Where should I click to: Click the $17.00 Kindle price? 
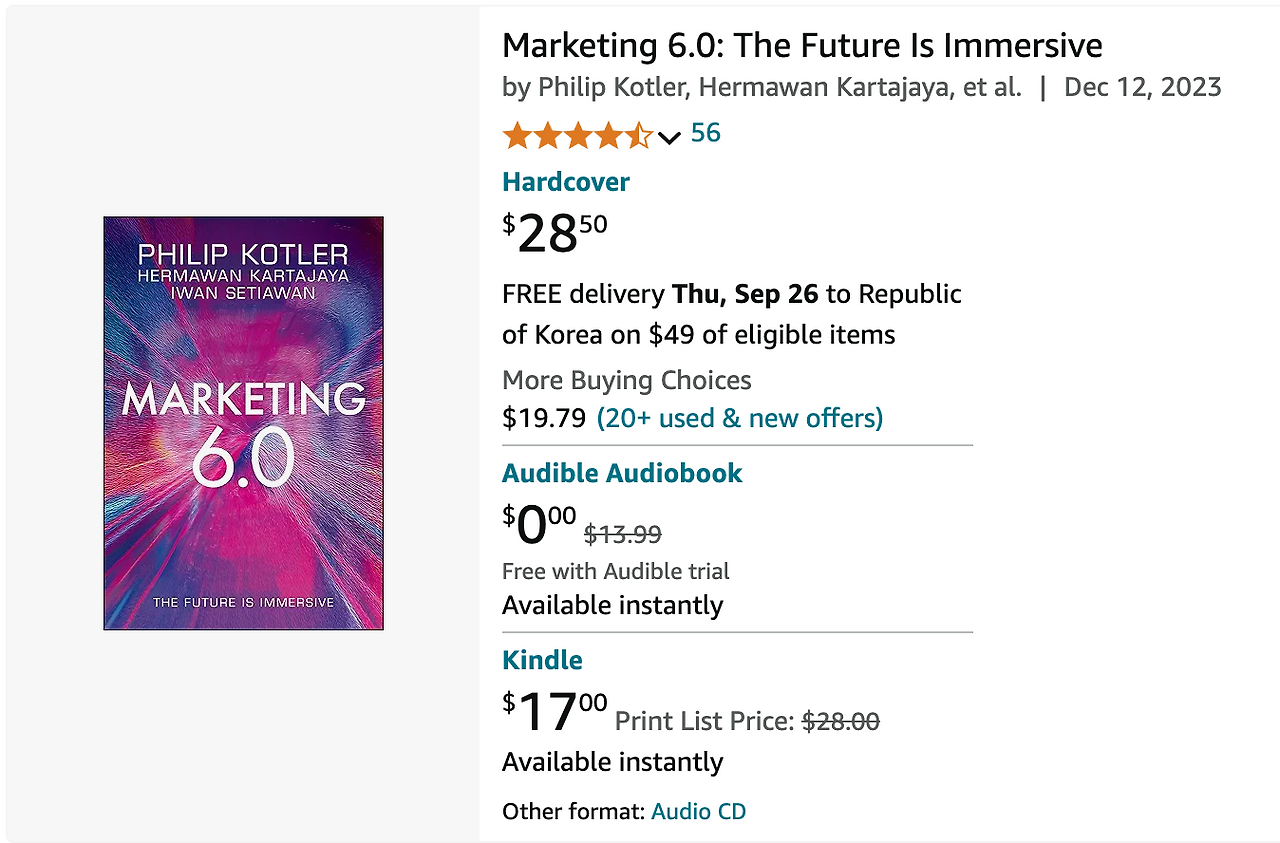(554, 711)
